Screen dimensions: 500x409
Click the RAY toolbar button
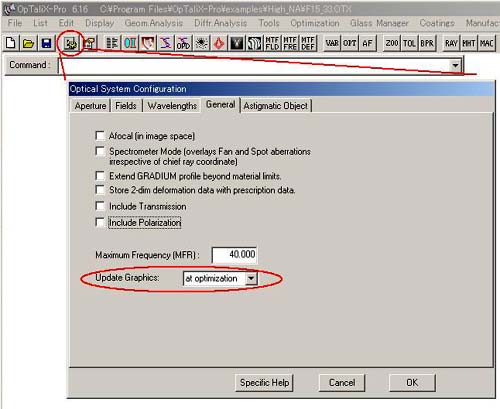tap(451, 43)
